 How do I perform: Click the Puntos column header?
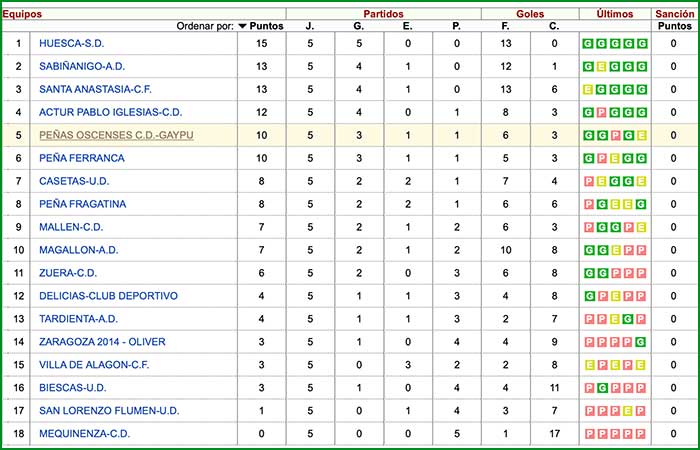265,26
